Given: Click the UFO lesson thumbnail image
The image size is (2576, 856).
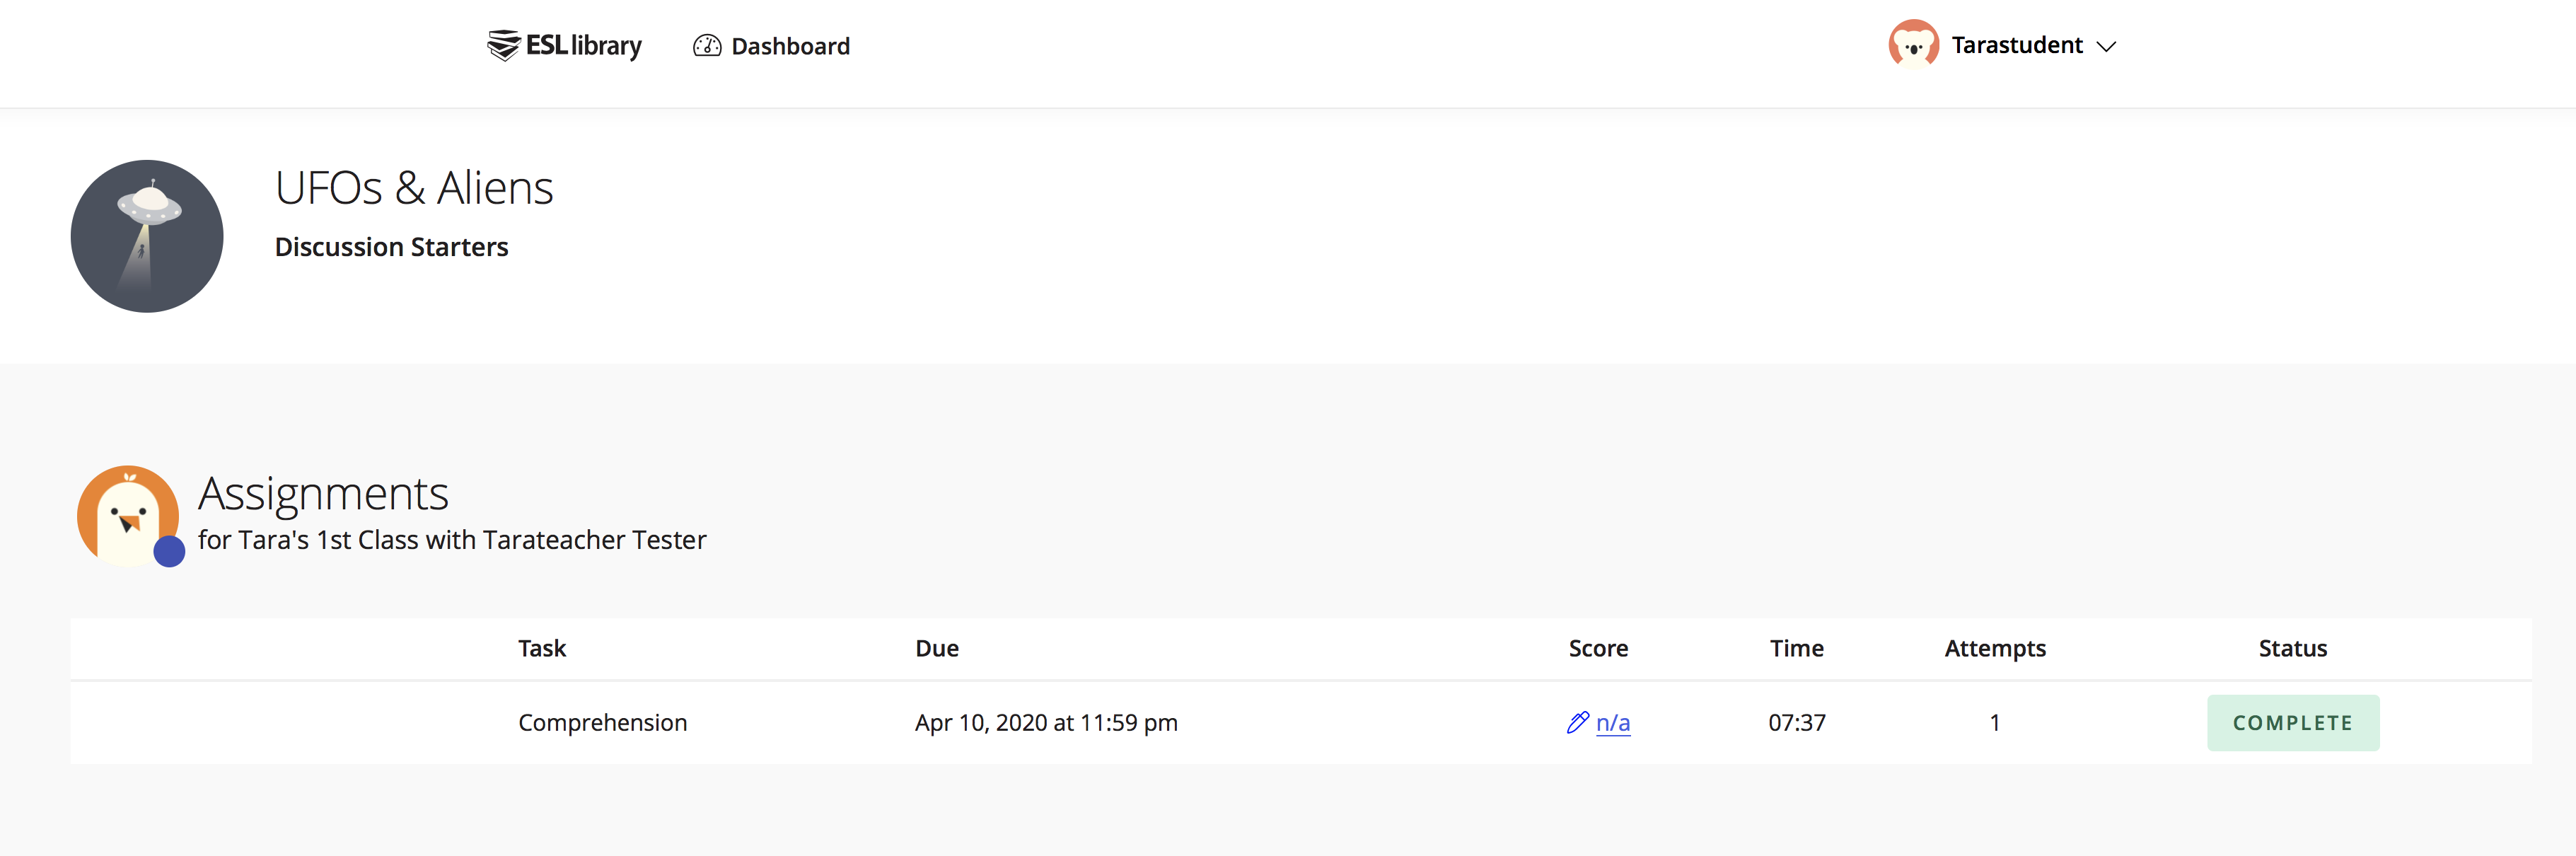Looking at the screenshot, I should [147, 236].
